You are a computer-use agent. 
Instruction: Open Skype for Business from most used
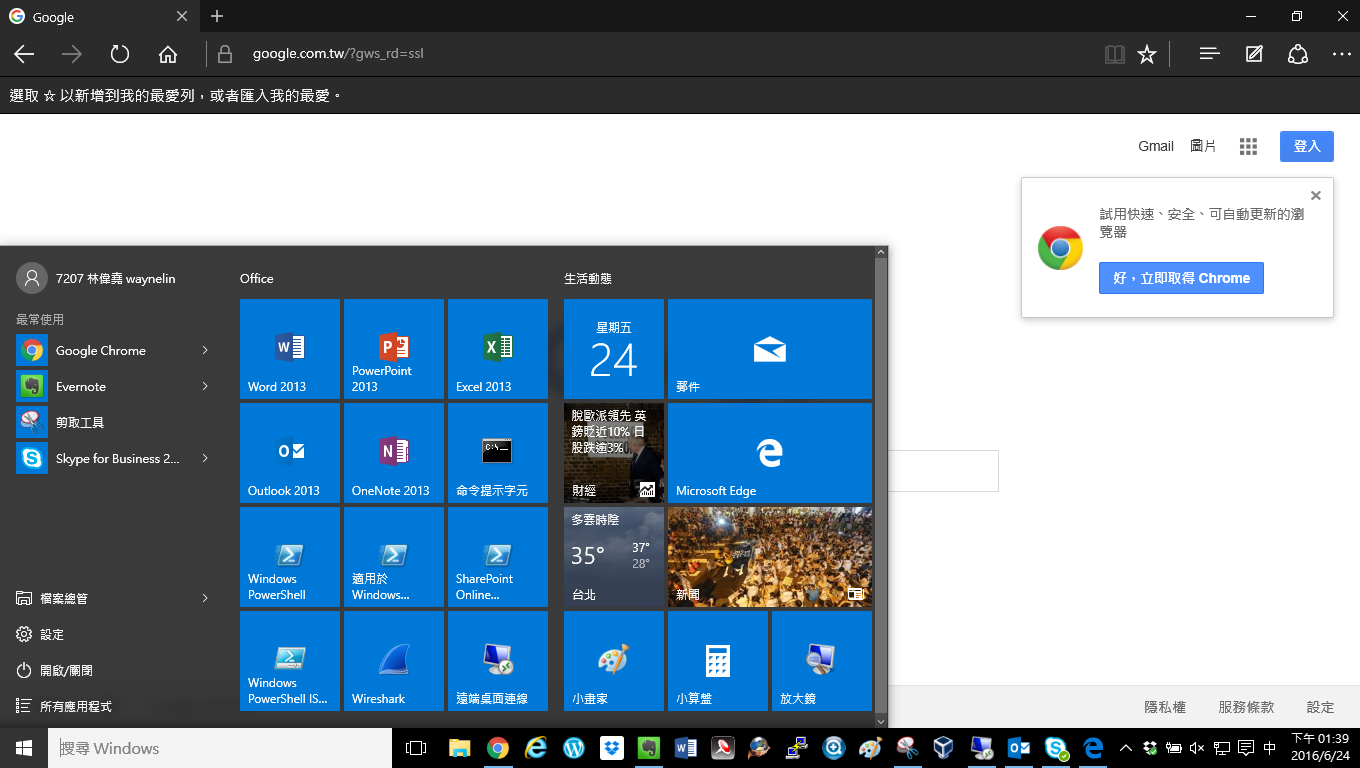tap(100, 458)
